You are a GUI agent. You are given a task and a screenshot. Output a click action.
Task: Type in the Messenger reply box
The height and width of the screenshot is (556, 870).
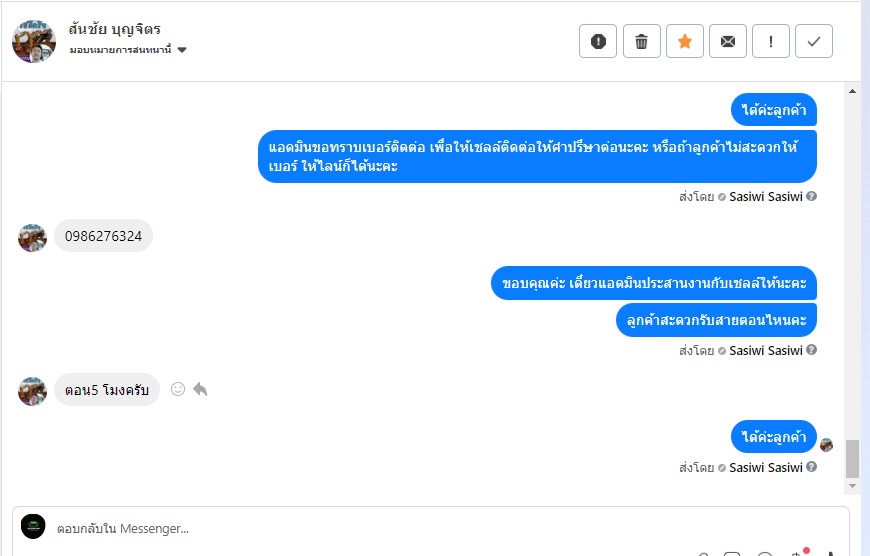[x=400, y=528]
